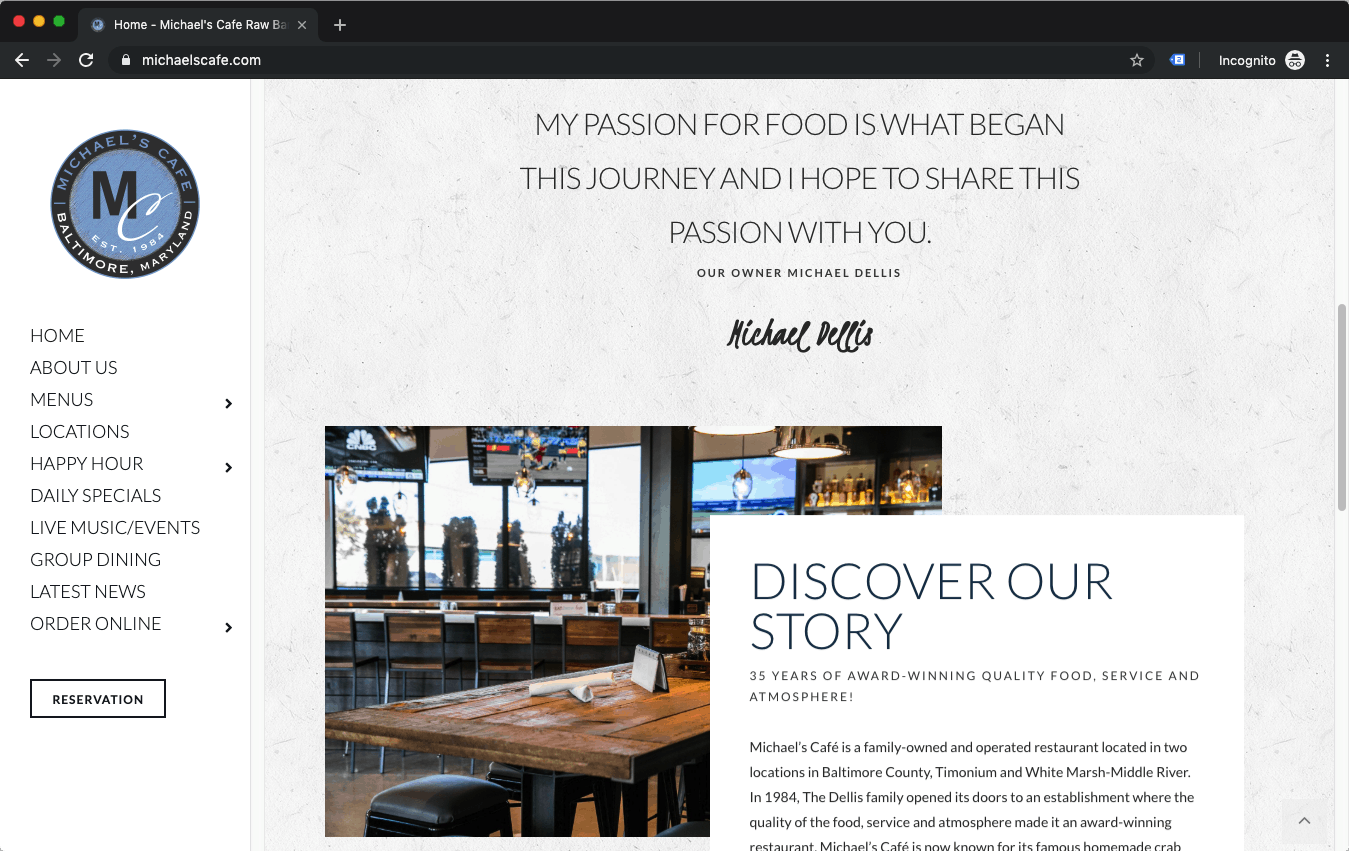Click the Incognito profile icon

coord(1295,60)
